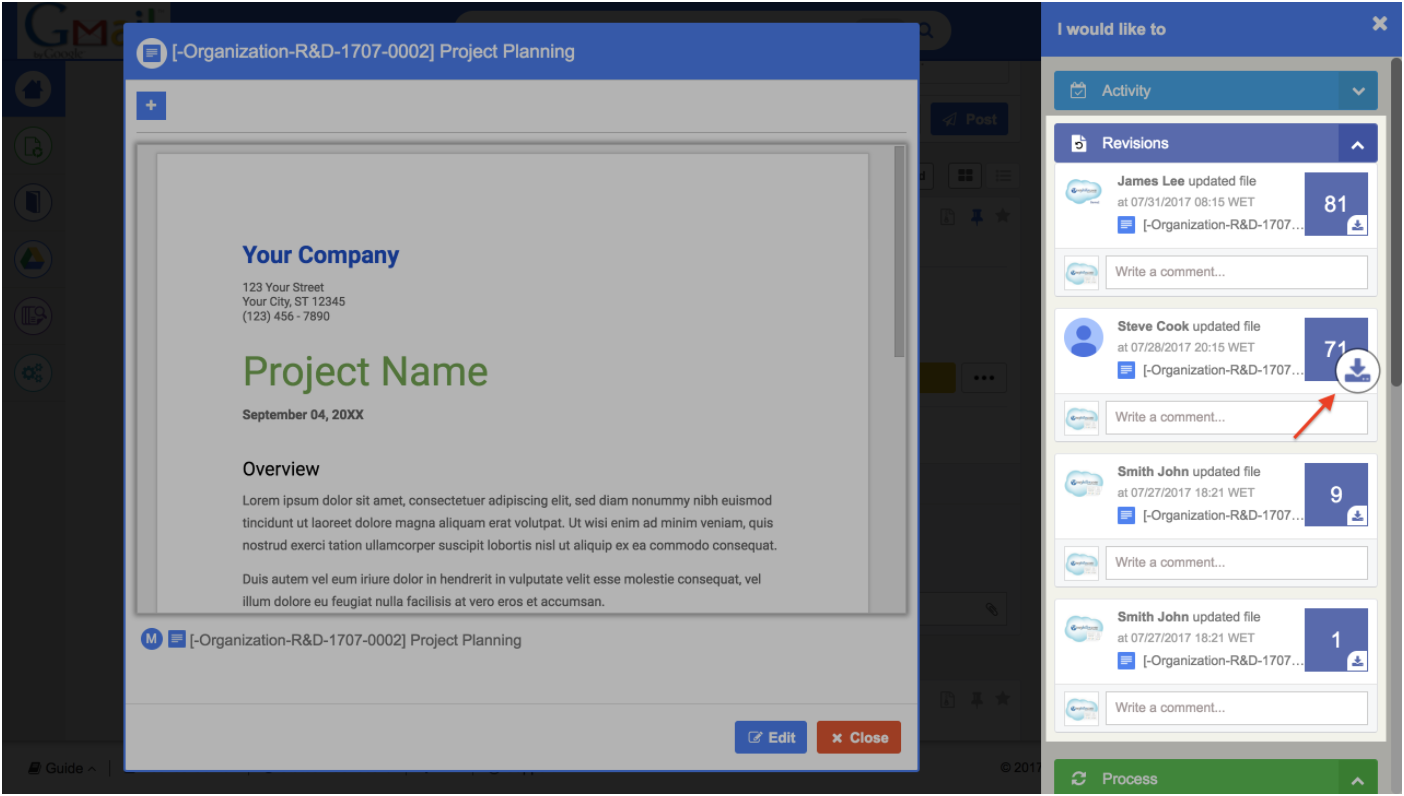Download revision 71 by Steve Cook
This screenshot has height=796, width=1404.
(1357, 371)
